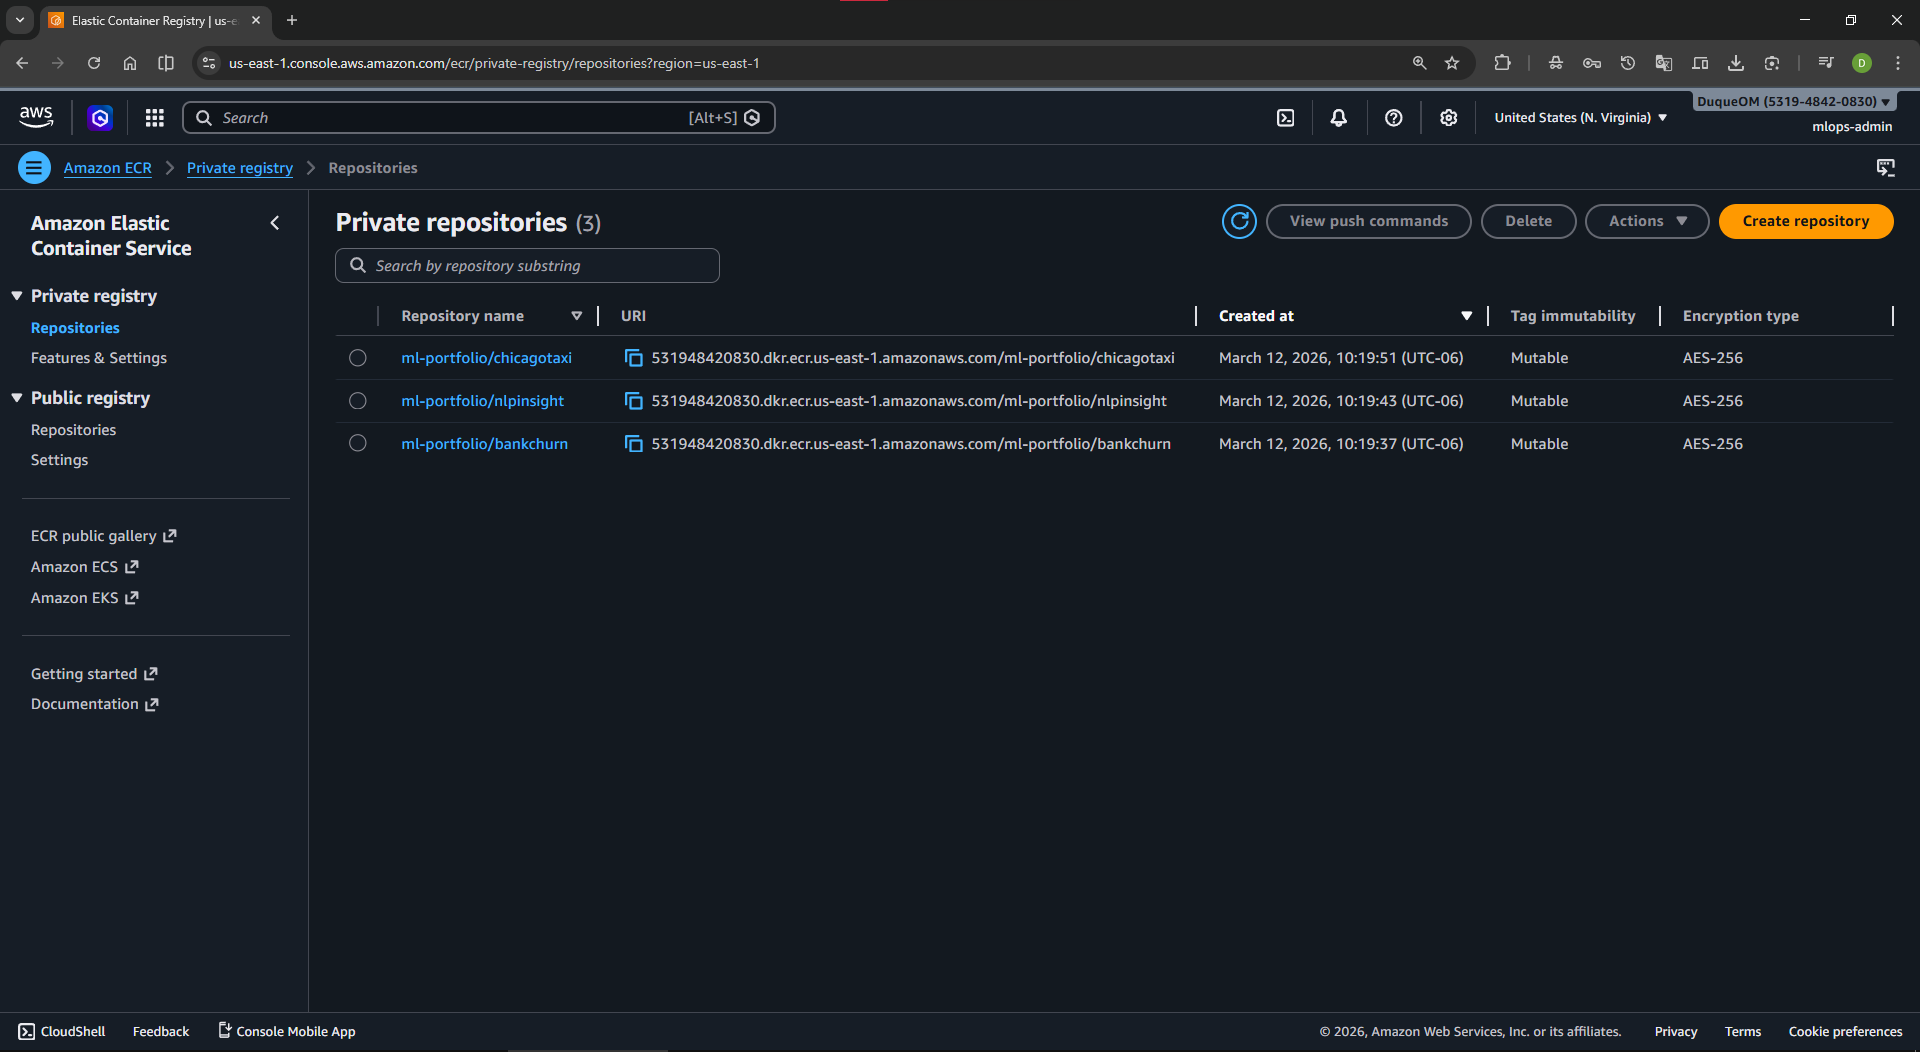Expand the region selector N. Virginia
The width and height of the screenshot is (1920, 1052).
(x=1580, y=118)
